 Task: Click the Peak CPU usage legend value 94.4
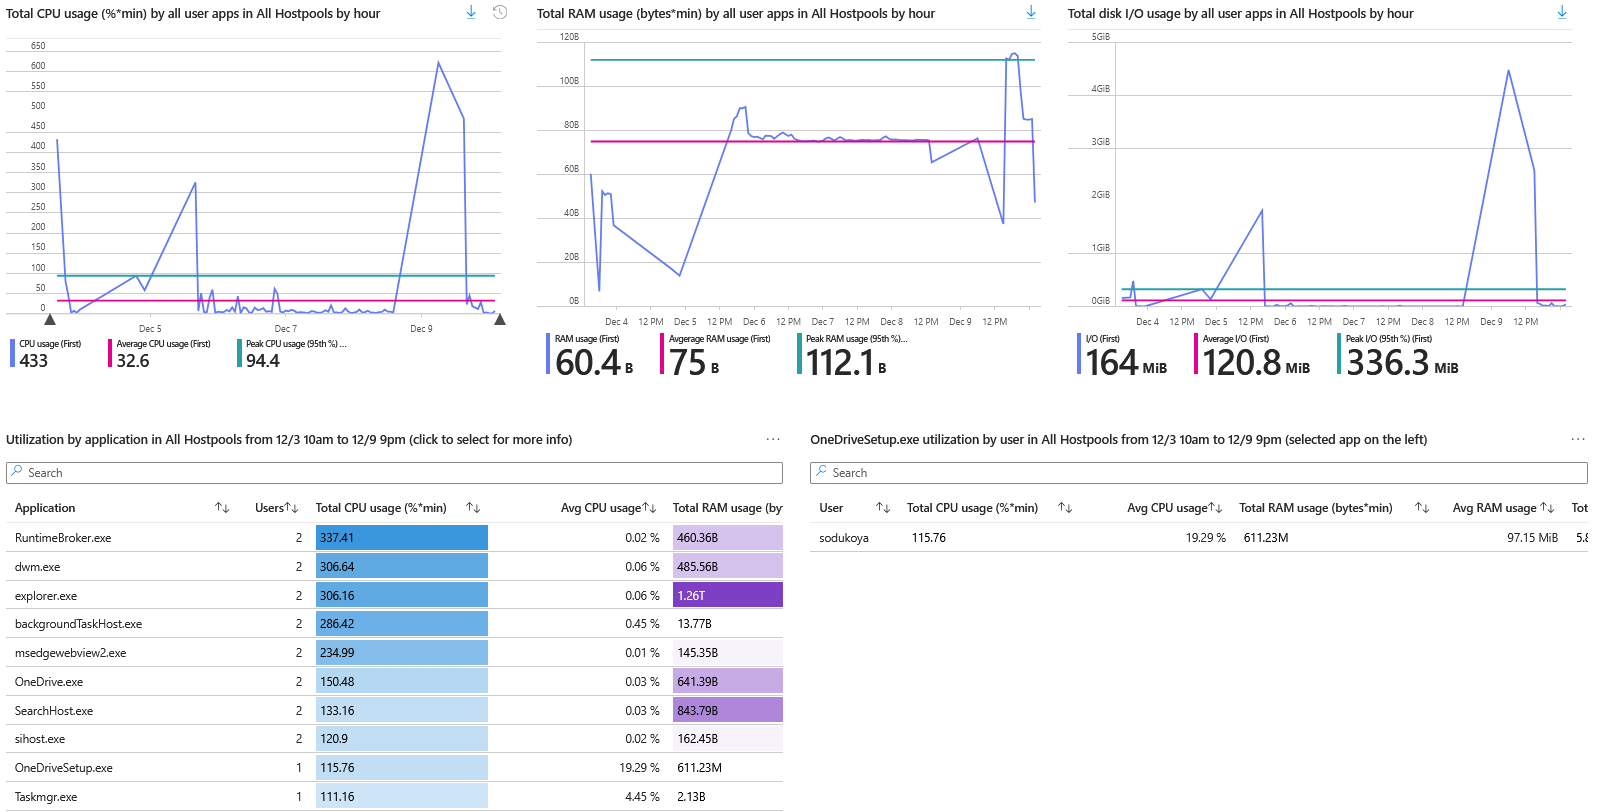263,361
